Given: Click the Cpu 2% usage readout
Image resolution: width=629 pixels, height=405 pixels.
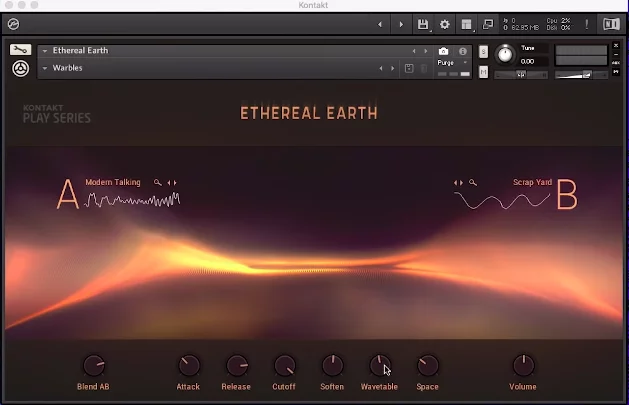Looking at the screenshot, I should tap(558, 20).
